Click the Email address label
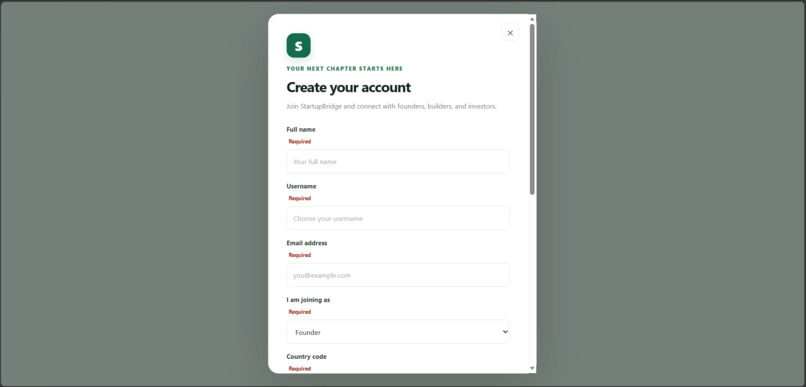 (306, 243)
